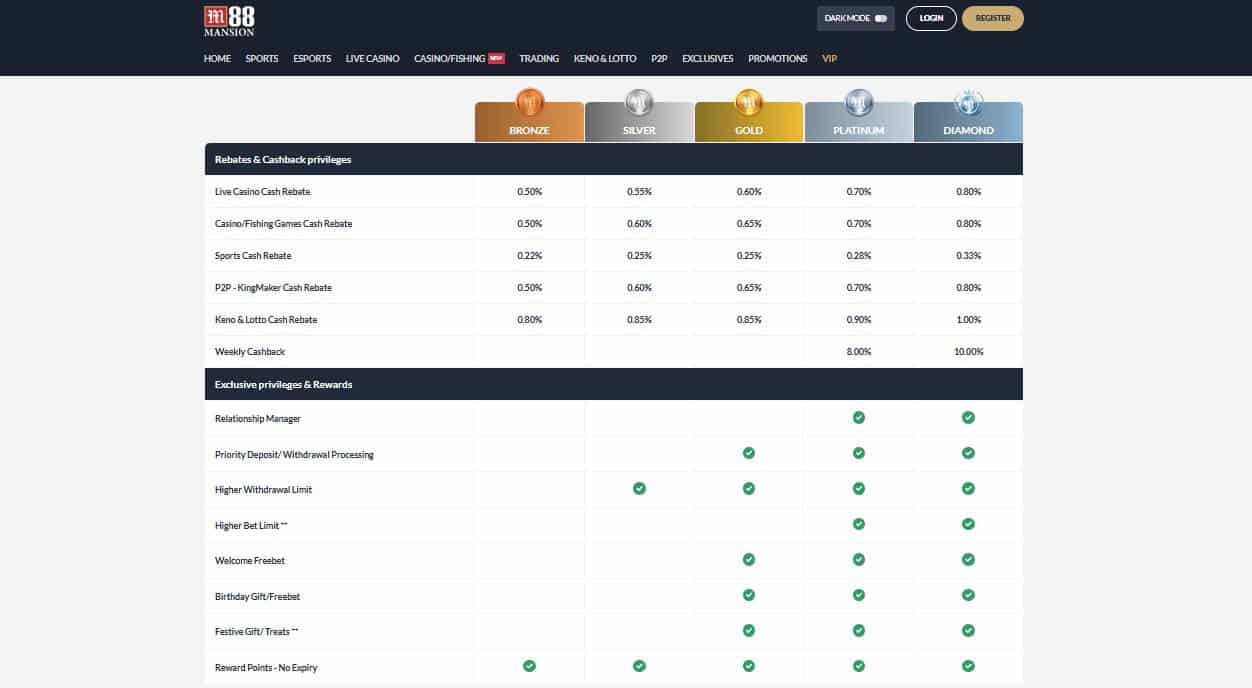Select the Gold tier header
The height and width of the screenshot is (688, 1252).
(749, 122)
